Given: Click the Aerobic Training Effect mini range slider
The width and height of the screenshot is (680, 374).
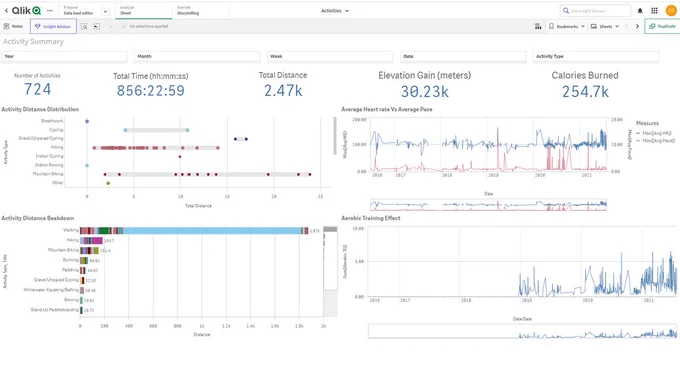Looking at the screenshot, I should (522, 331).
